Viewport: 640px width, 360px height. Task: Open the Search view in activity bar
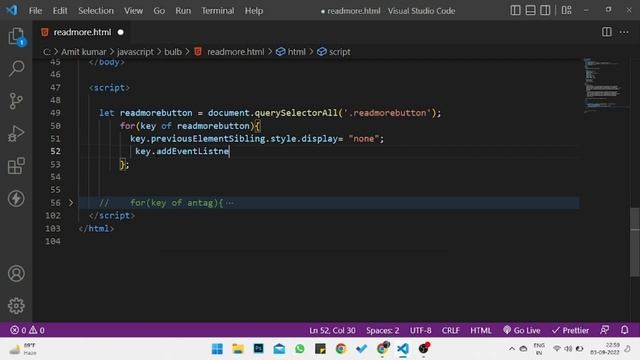16,68
